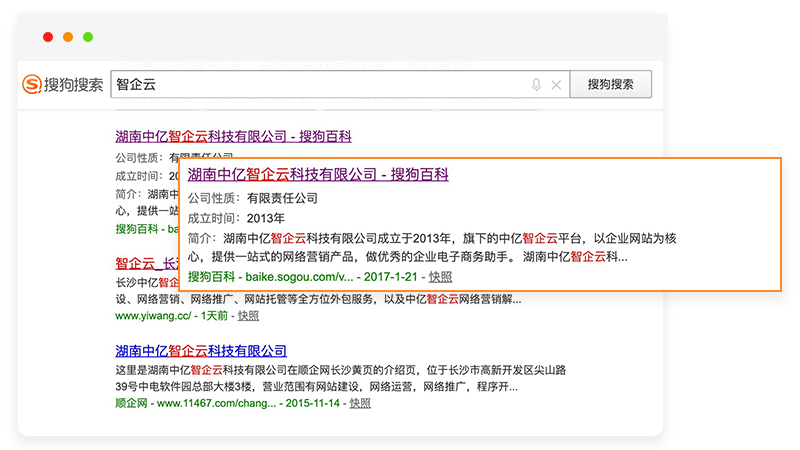Click the 搜狗搜索 logo text

73,85
